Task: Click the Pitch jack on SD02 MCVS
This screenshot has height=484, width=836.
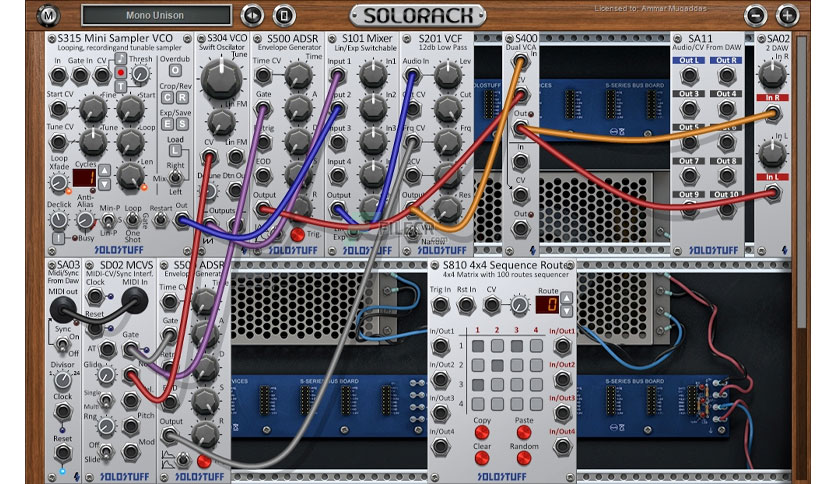Action: [x=130, y=425]
